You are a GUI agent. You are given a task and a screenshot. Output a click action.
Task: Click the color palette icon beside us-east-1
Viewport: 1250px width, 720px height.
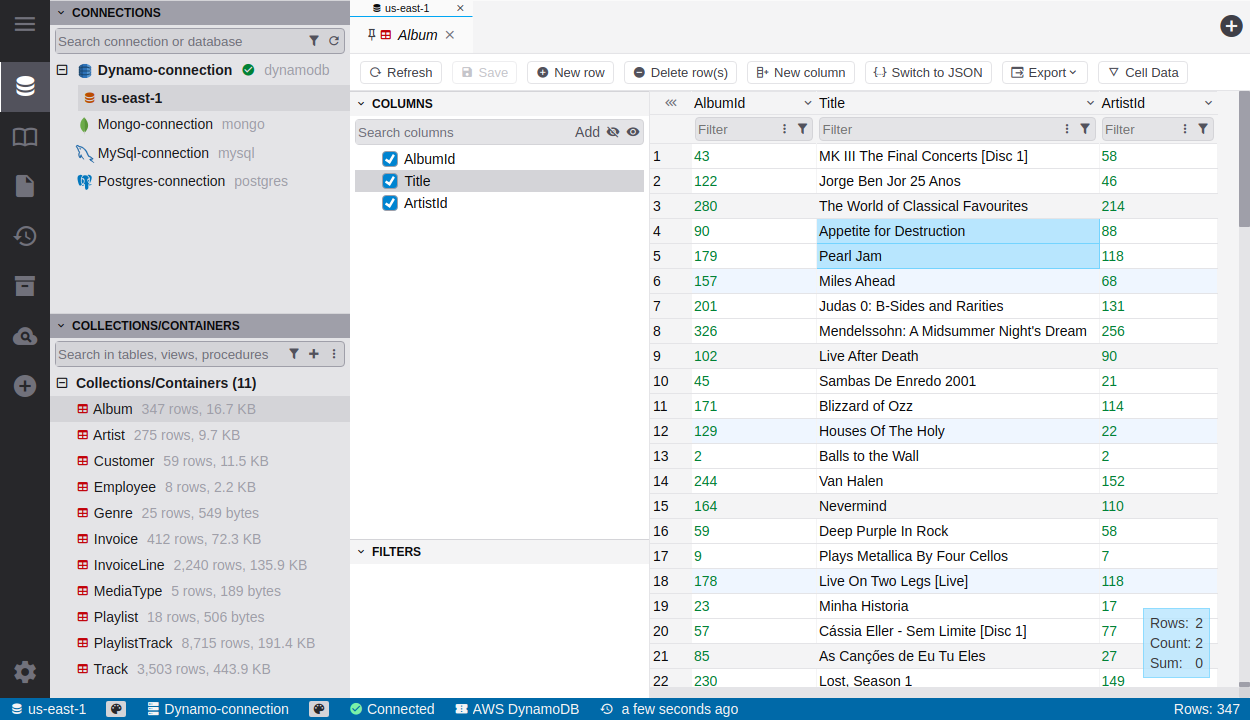116,709
